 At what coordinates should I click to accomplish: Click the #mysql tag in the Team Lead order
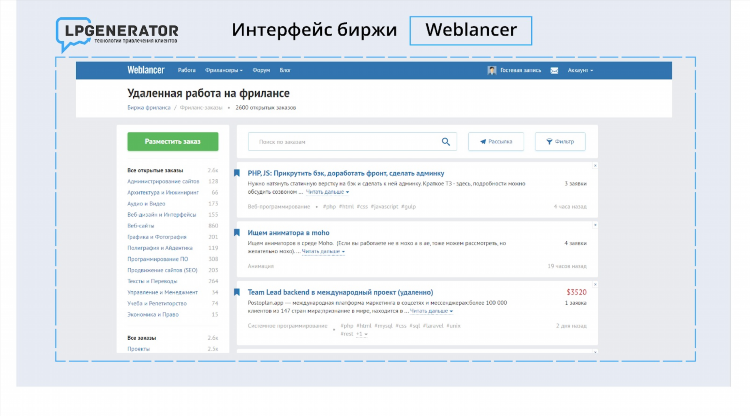(x=384, y=326)
